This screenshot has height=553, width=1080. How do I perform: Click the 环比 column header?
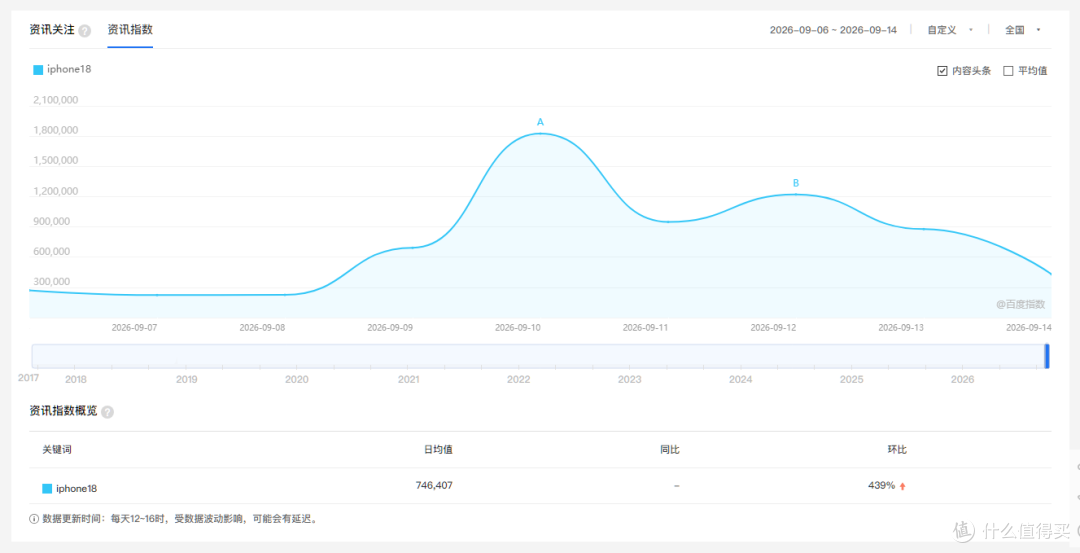click(x=897, y=450)
